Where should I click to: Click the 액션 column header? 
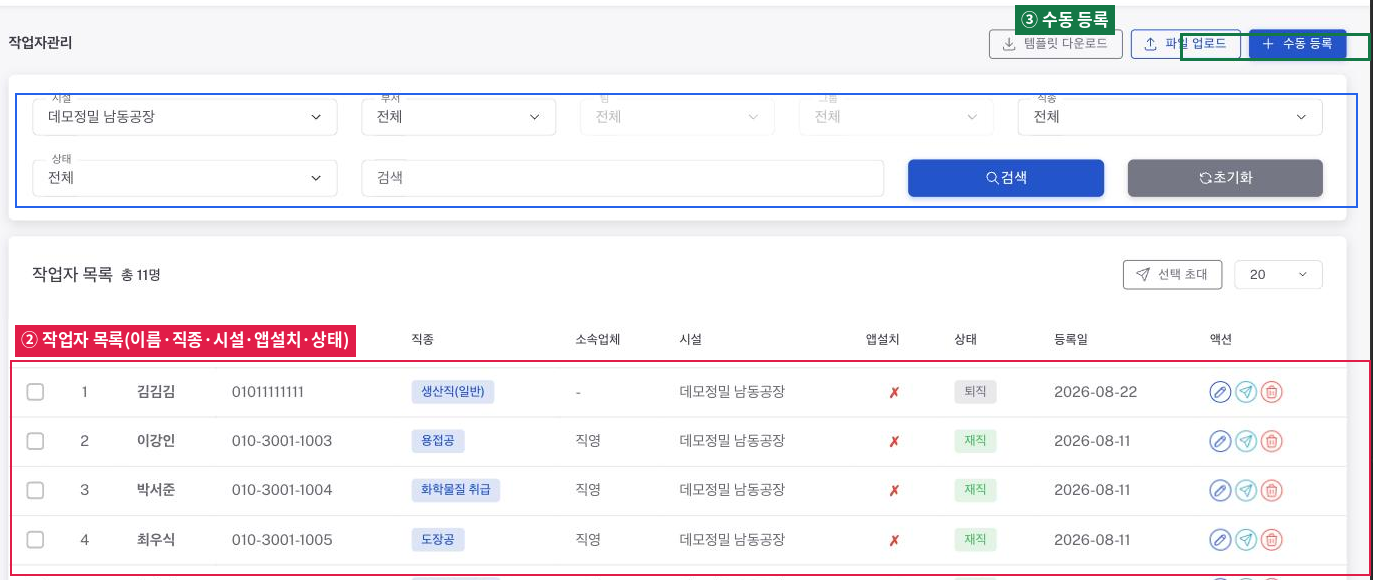pos(1221,340)
